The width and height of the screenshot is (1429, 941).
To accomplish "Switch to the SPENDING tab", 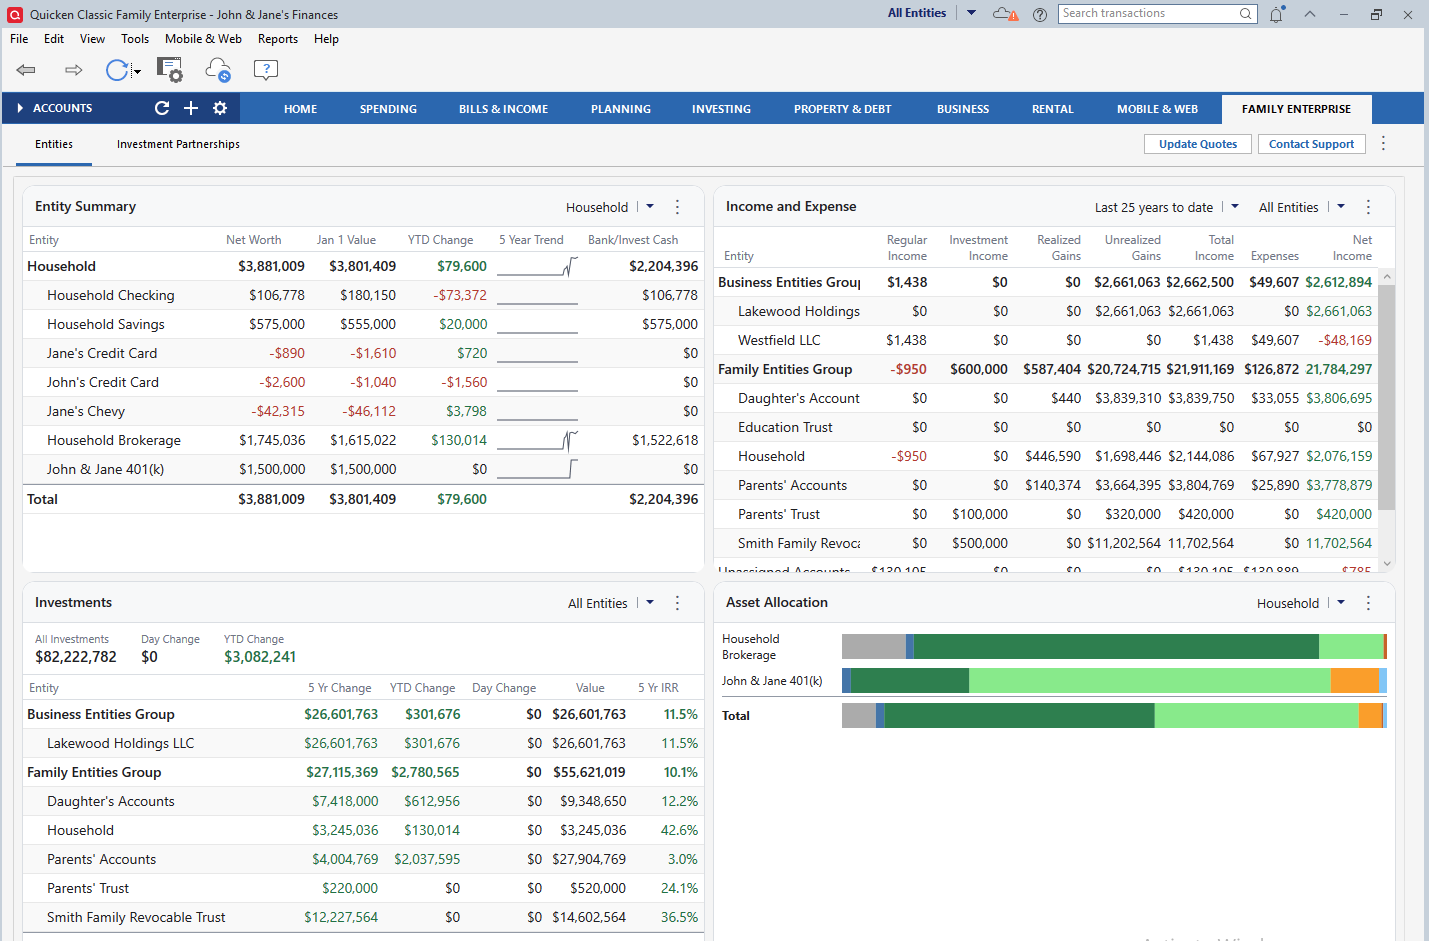I will coord(388,109).
